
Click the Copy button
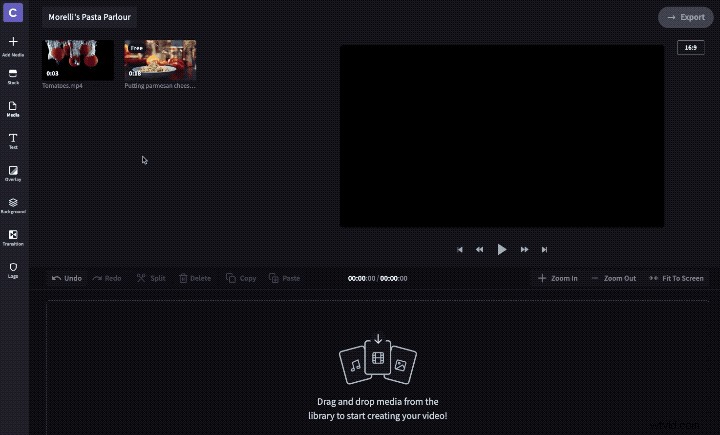(x=241, y=278)
